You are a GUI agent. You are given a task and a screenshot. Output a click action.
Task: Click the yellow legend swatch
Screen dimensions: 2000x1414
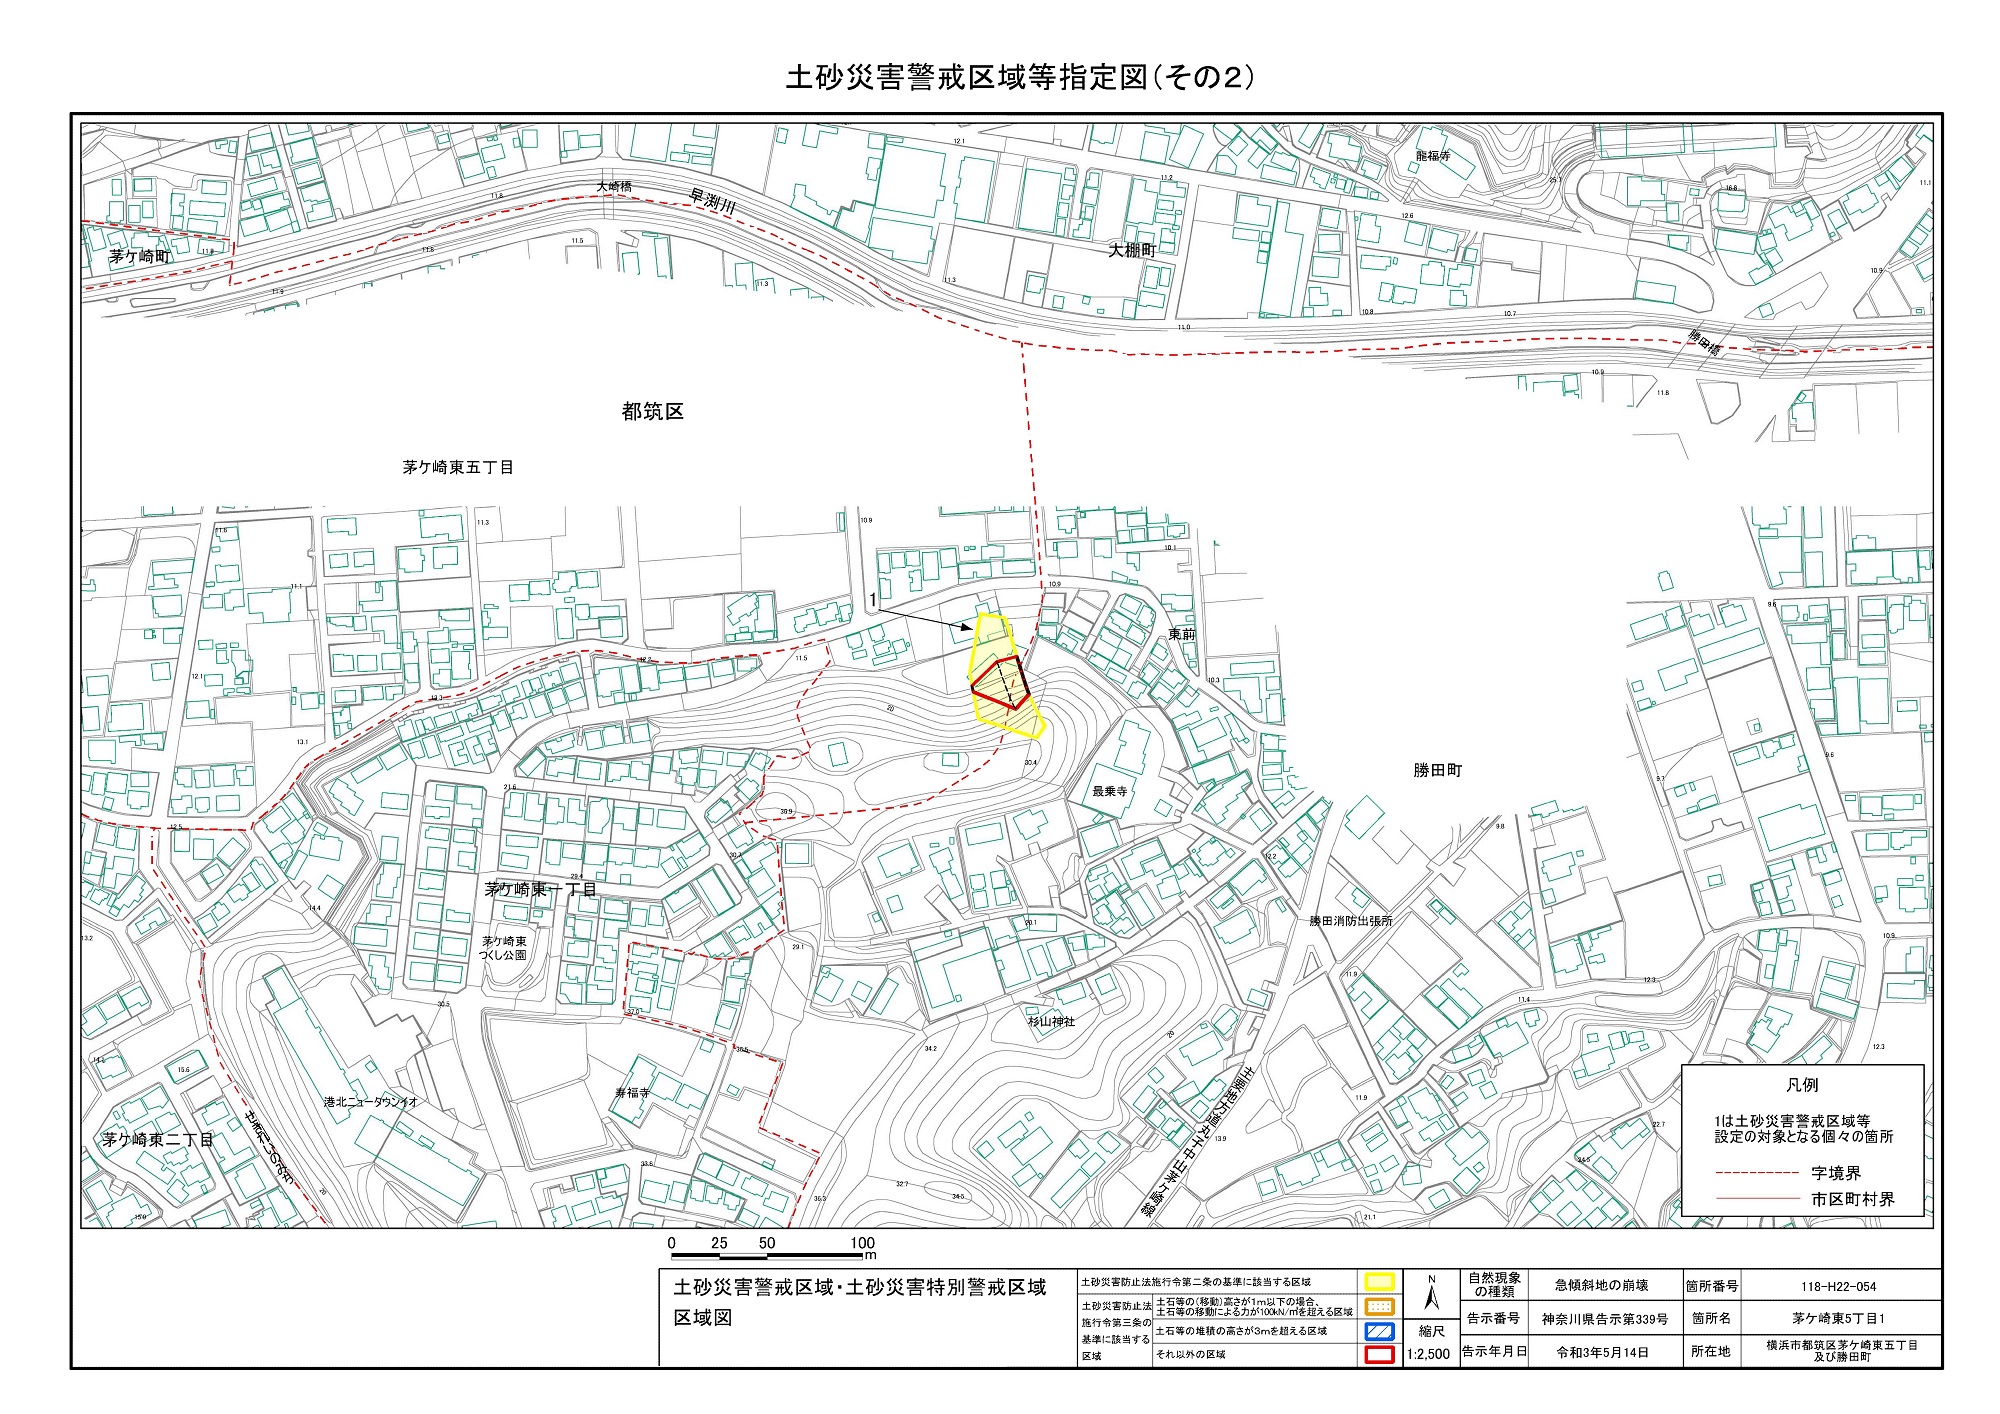coord(1380,1282)
